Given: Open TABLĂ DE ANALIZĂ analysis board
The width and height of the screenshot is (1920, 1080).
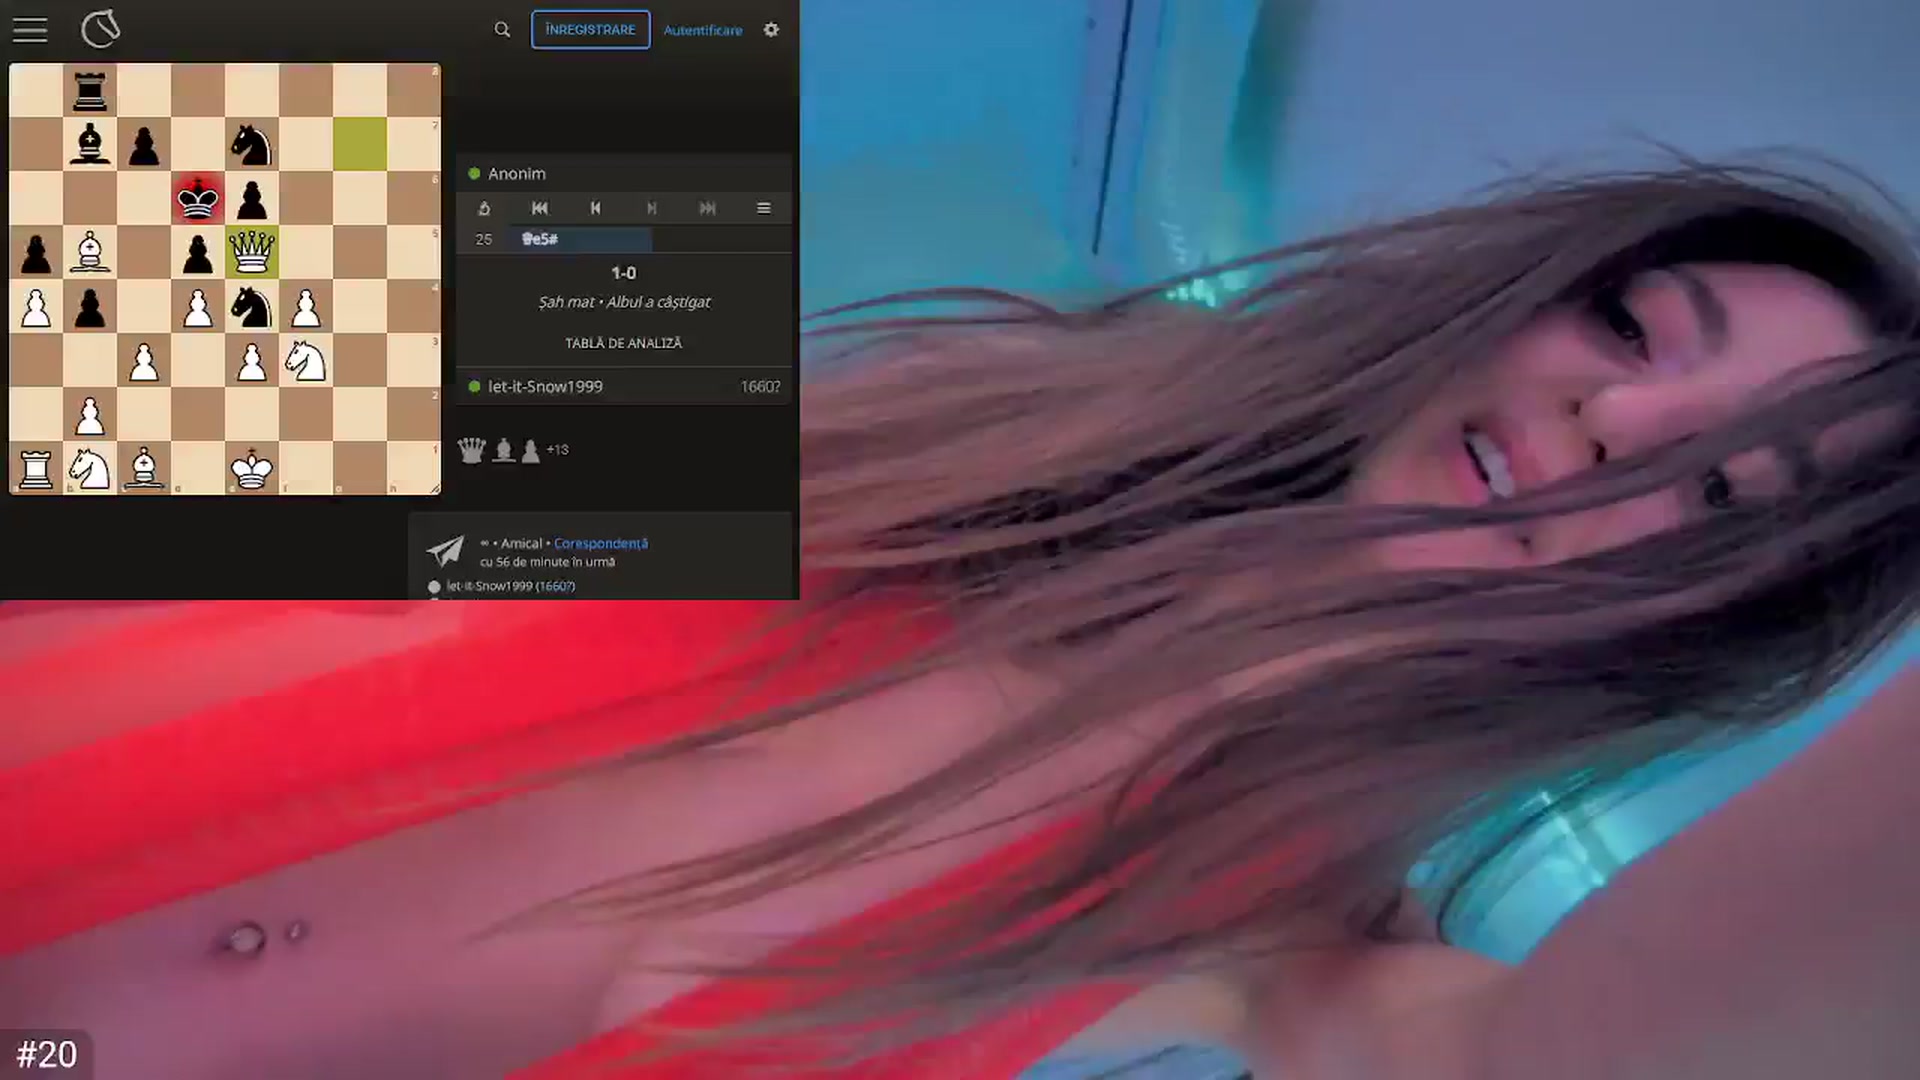Looking at the screenshot, I should [623, 343].
